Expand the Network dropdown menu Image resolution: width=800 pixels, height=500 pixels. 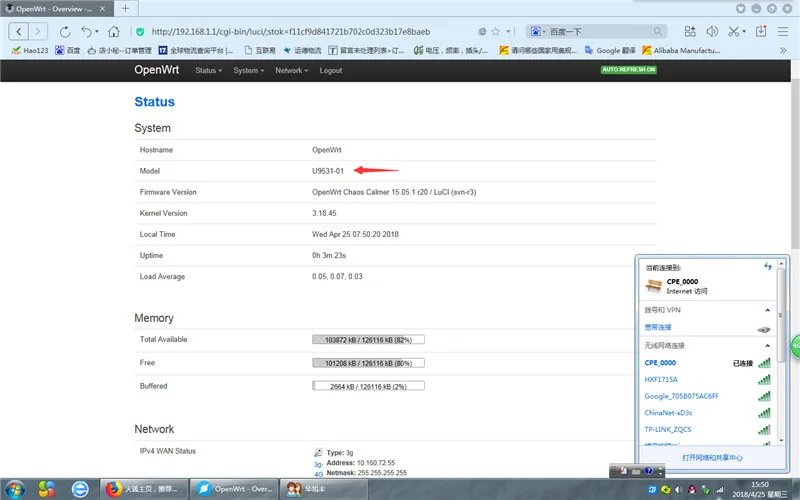[291, 70]
